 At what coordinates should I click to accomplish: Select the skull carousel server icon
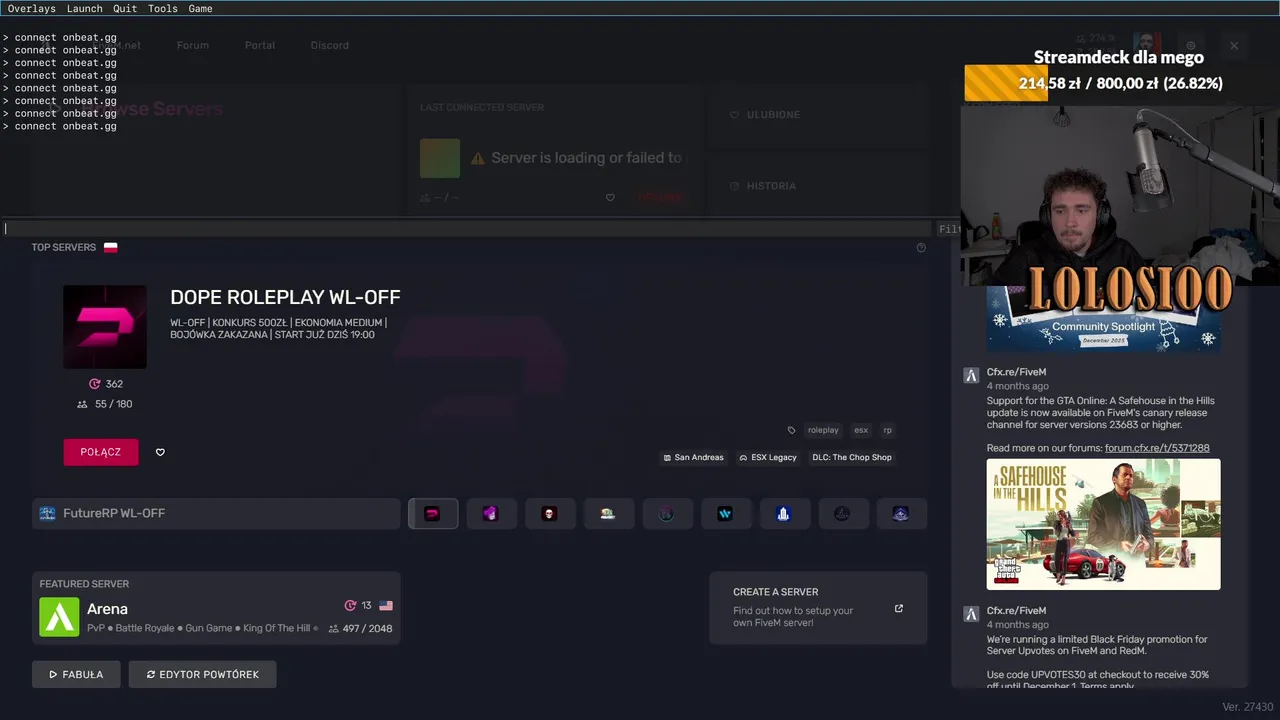tap(549, 513)
